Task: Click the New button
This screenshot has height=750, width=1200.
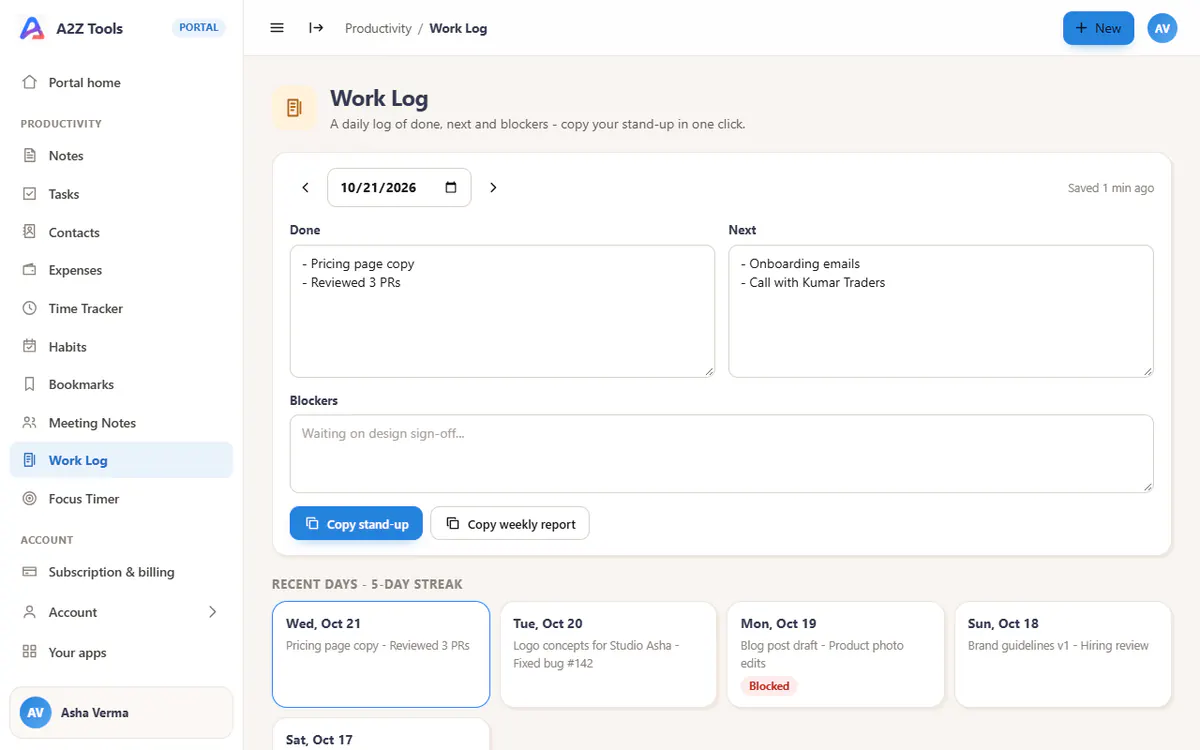Action: click(1098, 28)
